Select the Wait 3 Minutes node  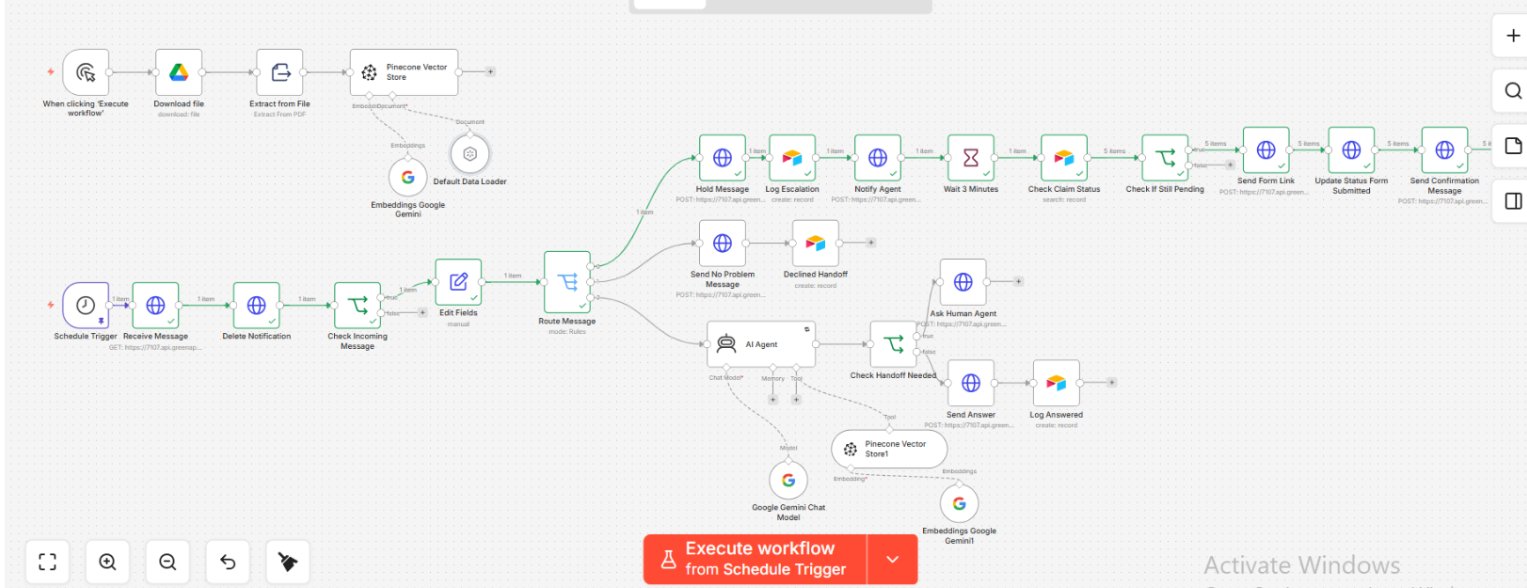(x=970, y=157)
